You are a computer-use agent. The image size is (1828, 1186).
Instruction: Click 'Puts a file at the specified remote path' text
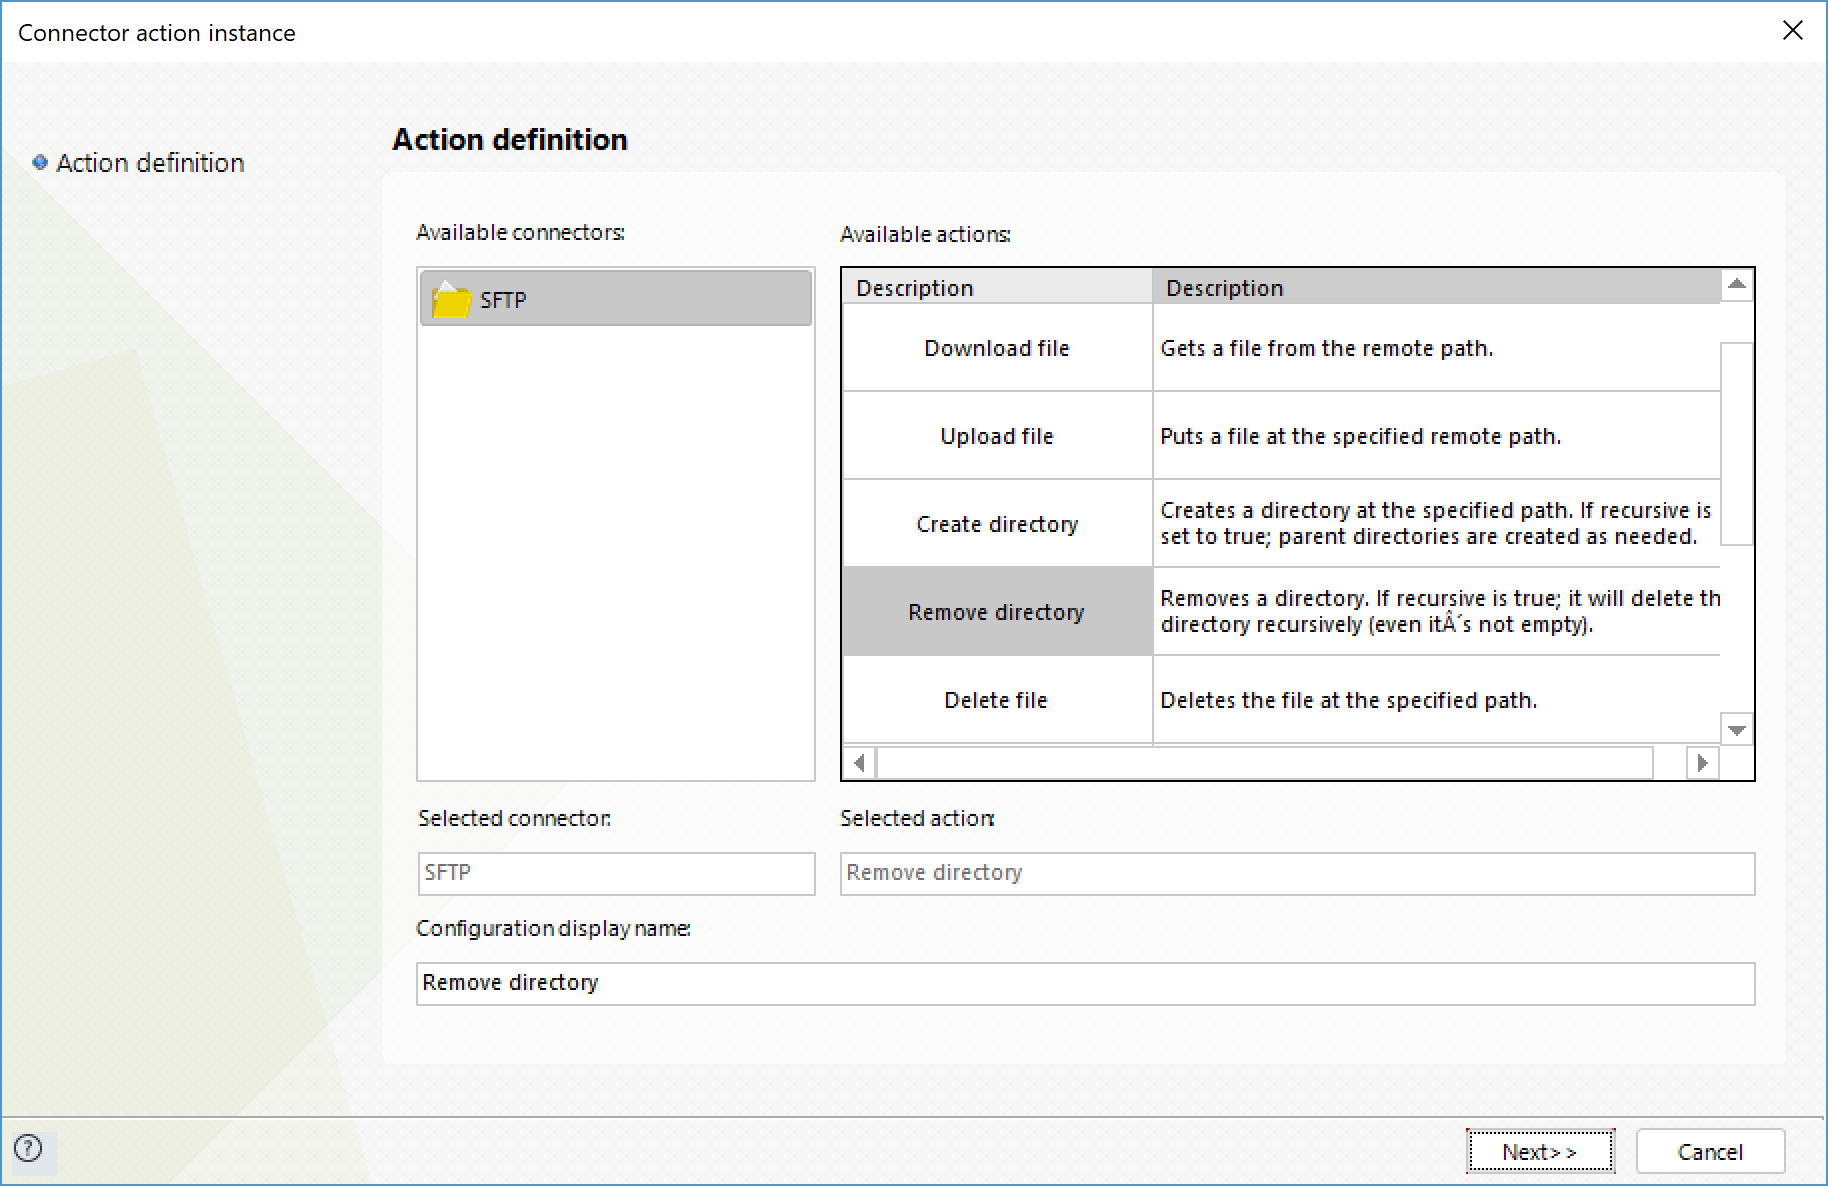(x=1360, y=436)
